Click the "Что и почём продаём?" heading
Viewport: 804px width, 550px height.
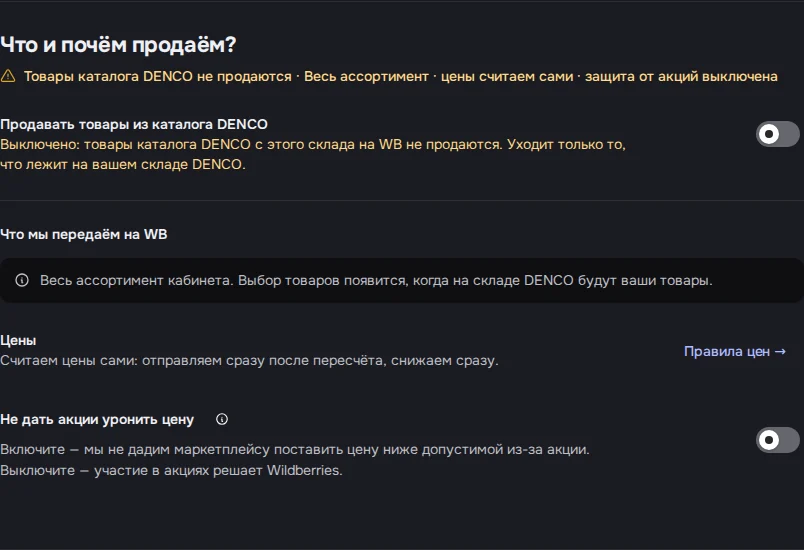point(118,45)
